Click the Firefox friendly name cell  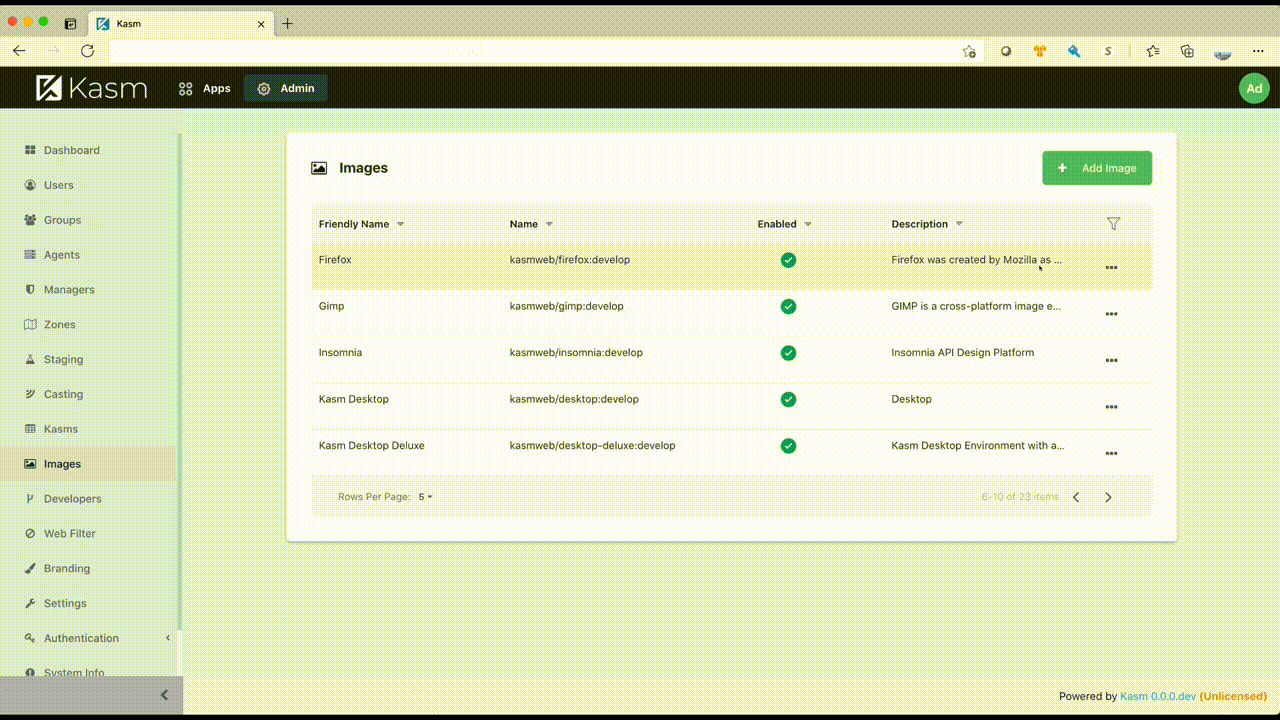335,260
